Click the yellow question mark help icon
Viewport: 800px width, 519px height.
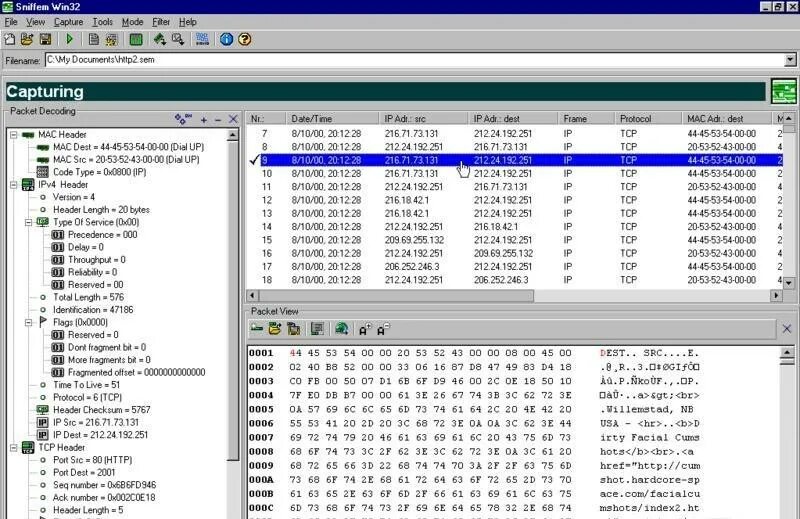click(x=245, y=39)
